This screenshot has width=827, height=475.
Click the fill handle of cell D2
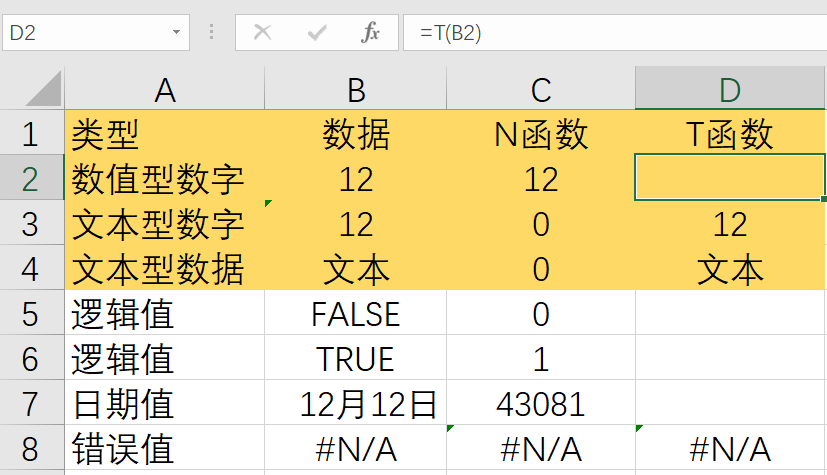[824, 199]
